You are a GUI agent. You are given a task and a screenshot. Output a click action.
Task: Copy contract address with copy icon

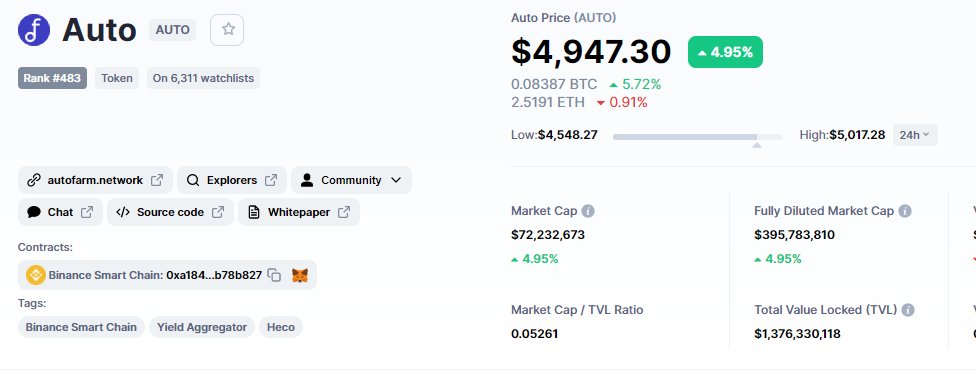point(274,275)
